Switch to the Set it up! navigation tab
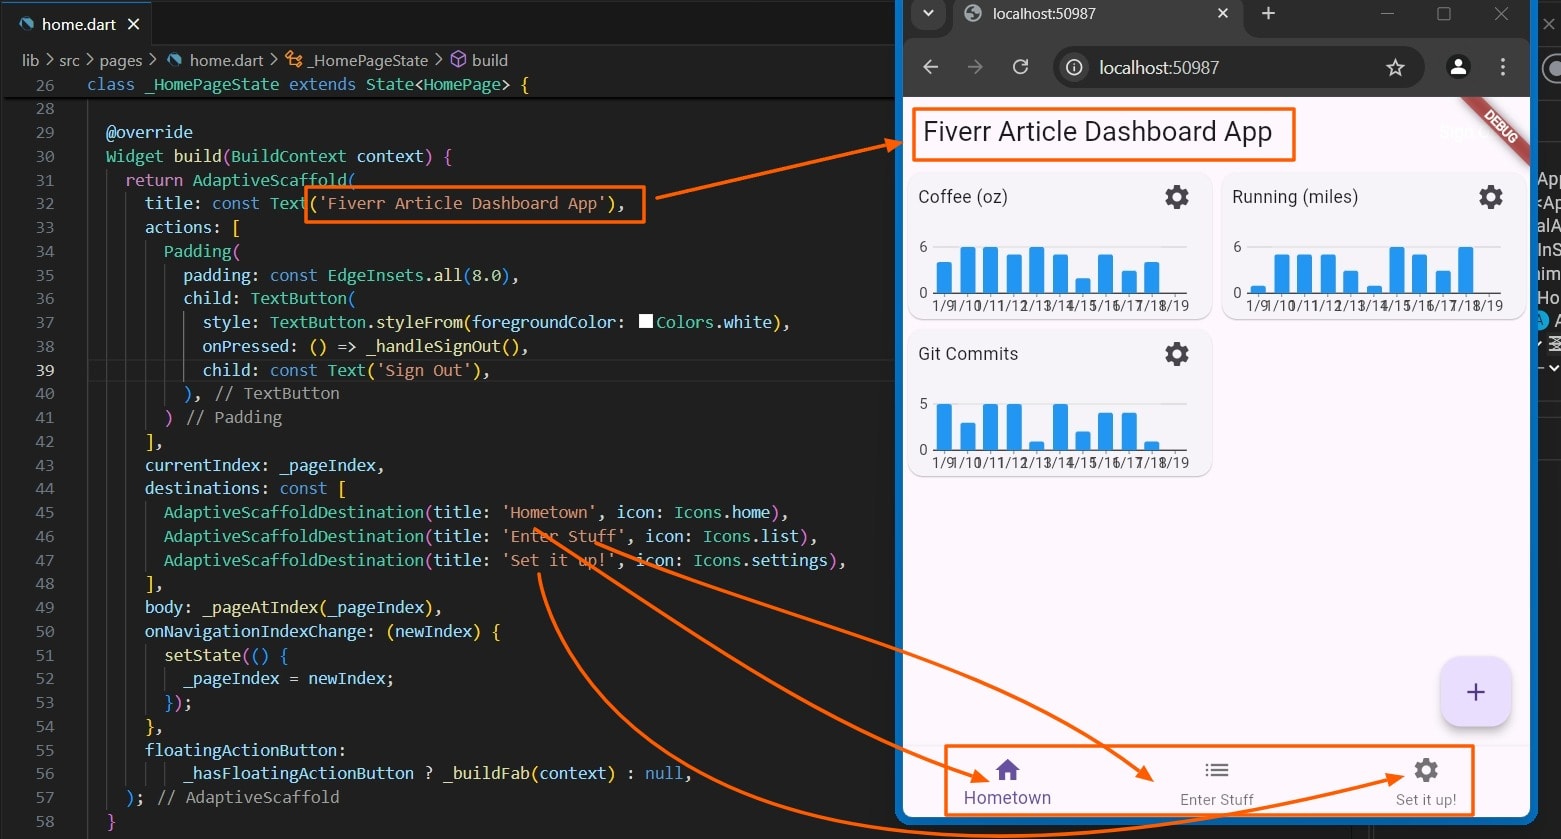Image resolution: width=1561 pixels, height=839 pixels. coord(1426,782)
